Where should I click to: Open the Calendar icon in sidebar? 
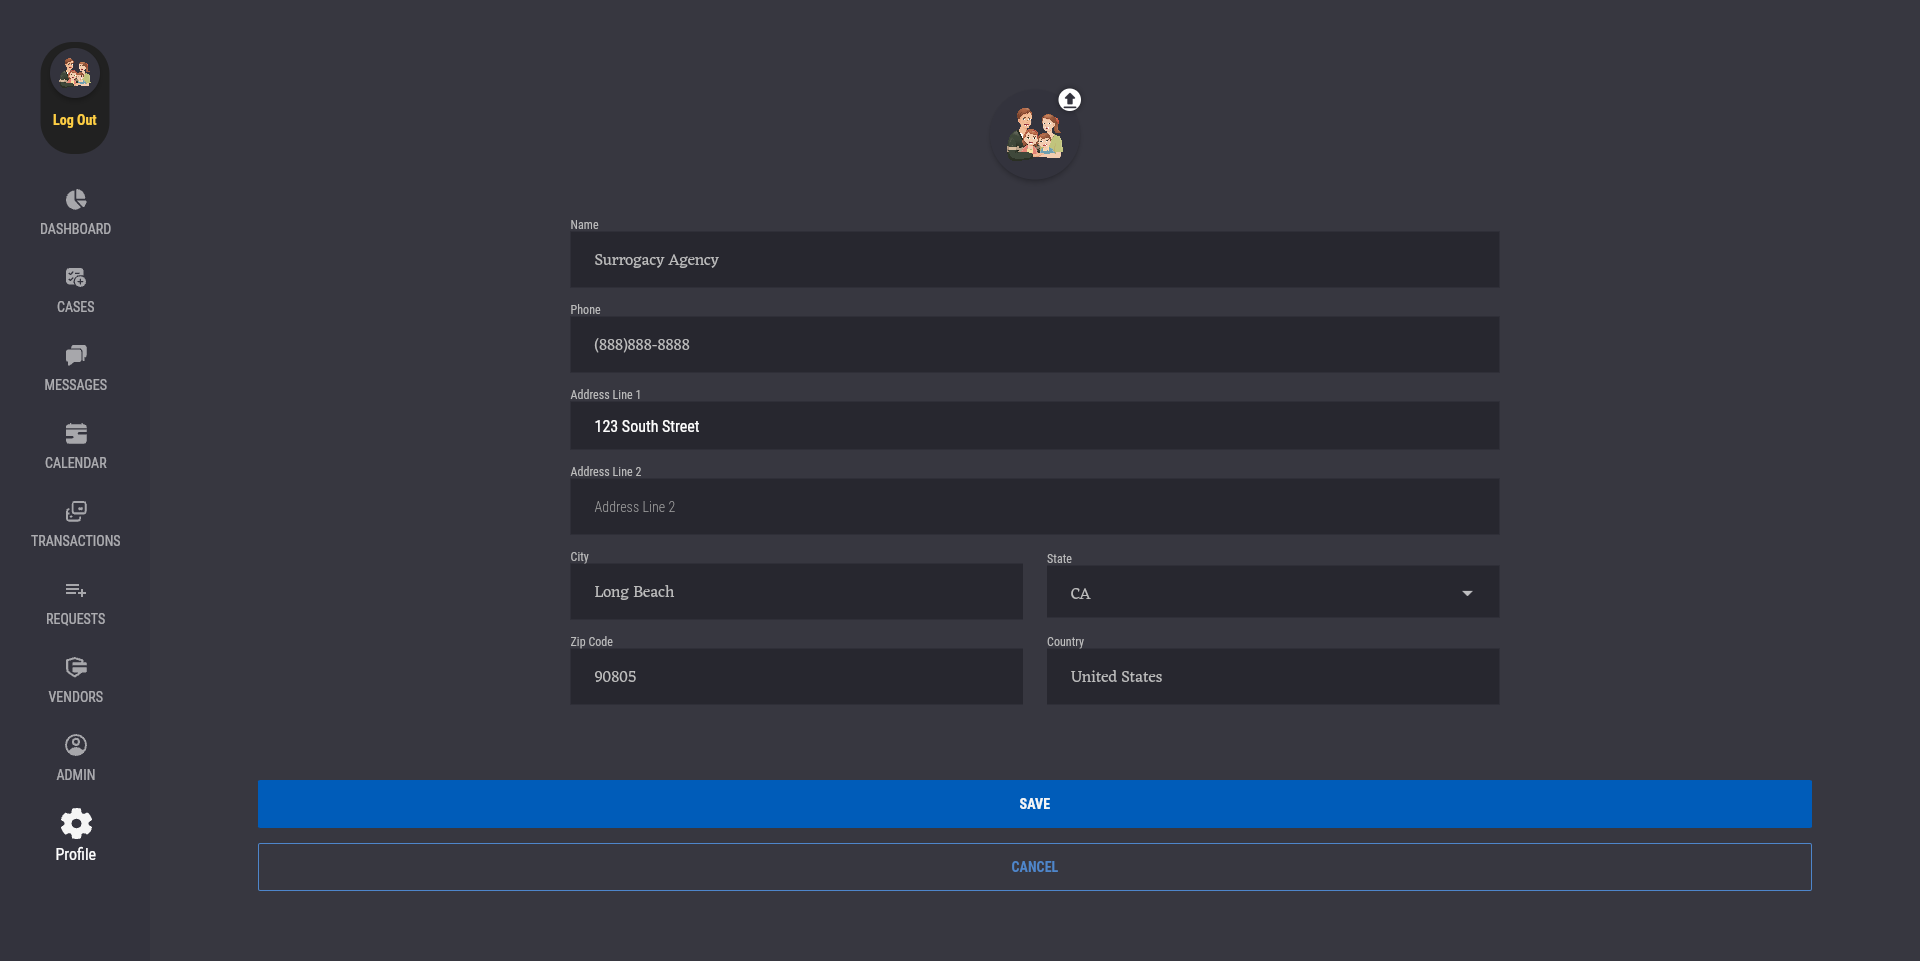click(76, 434)
